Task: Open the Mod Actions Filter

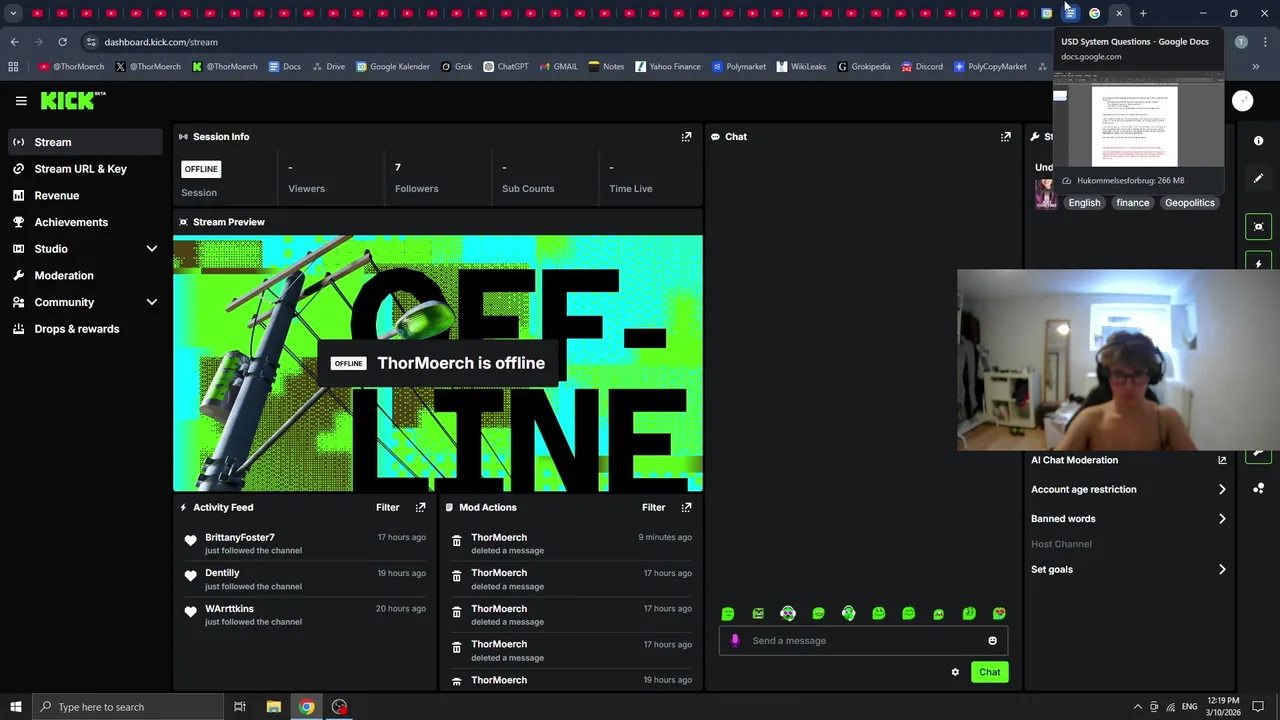Action: click(653, 508)
